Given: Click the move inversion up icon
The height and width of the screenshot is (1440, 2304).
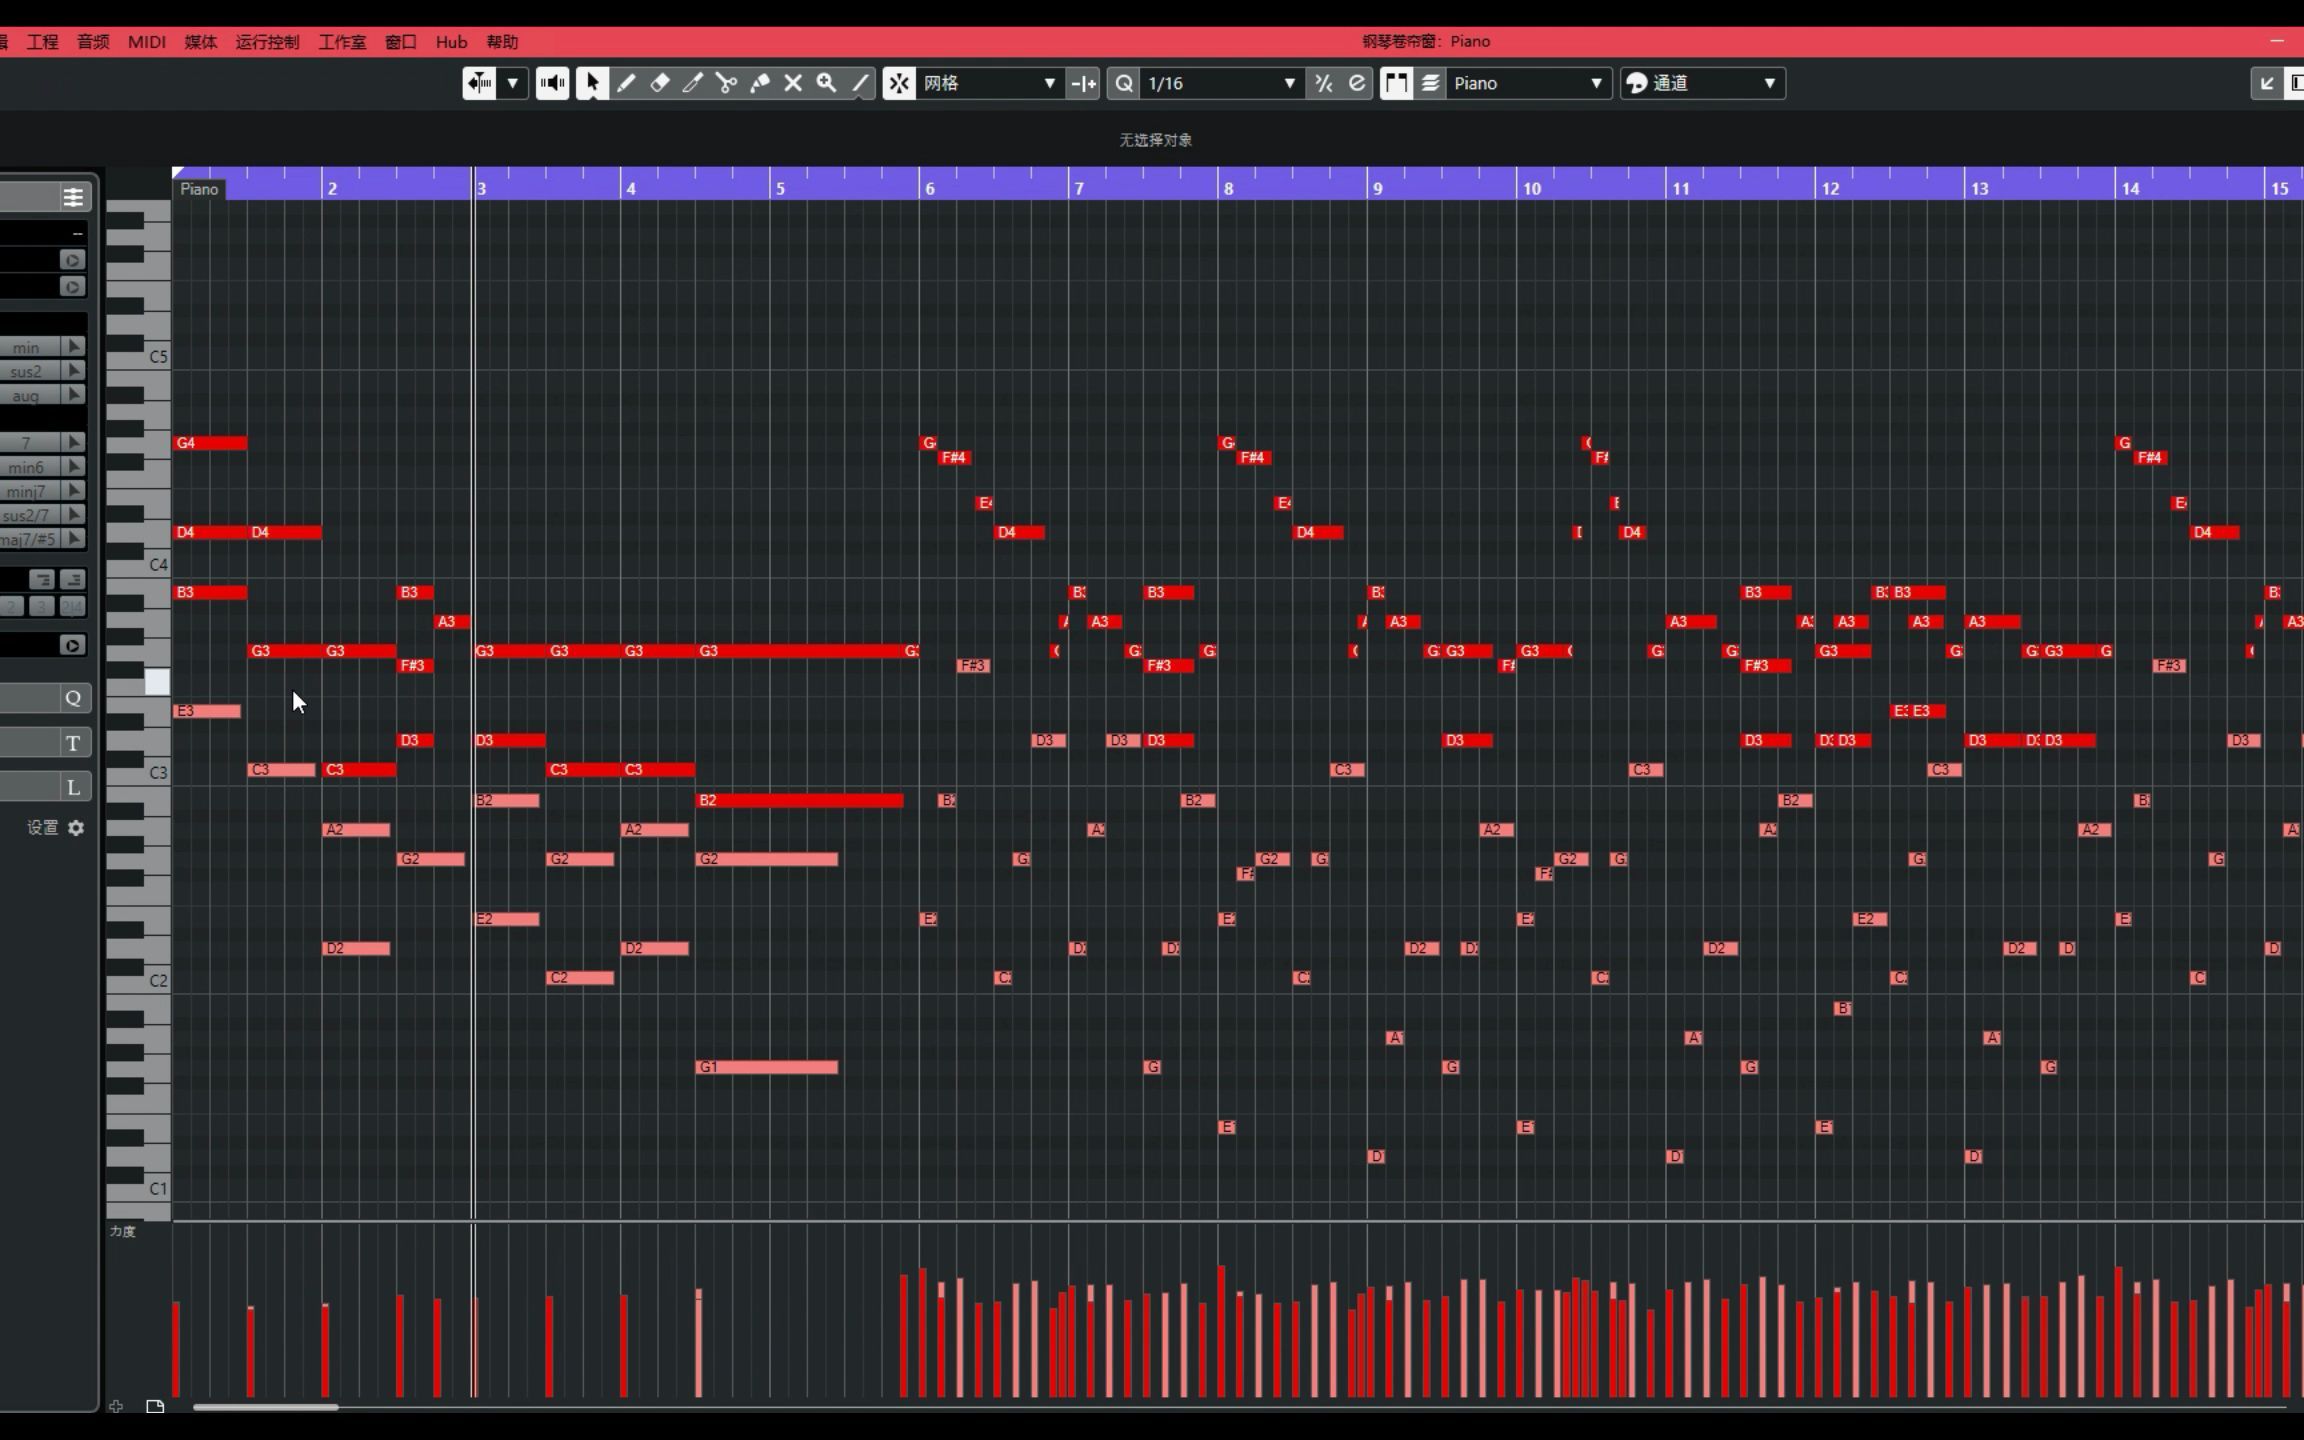Looking at the screenshot, I should click(41, 579).
